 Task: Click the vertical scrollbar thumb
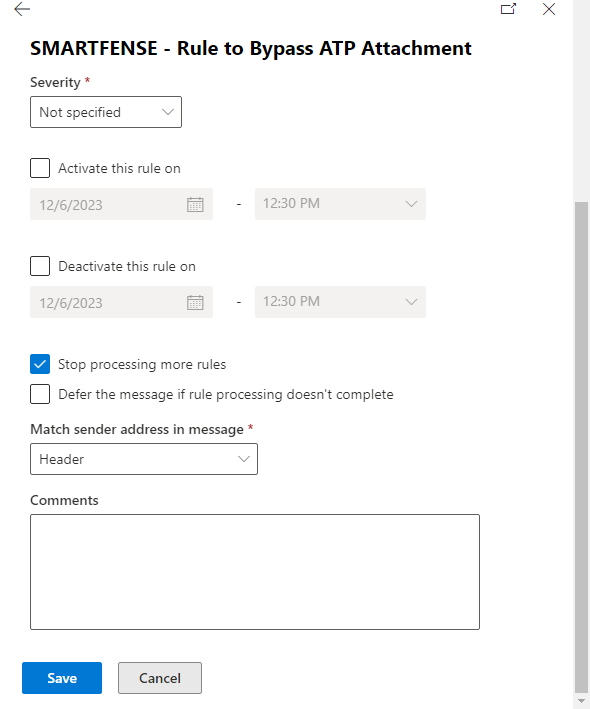tap(581, 447)
